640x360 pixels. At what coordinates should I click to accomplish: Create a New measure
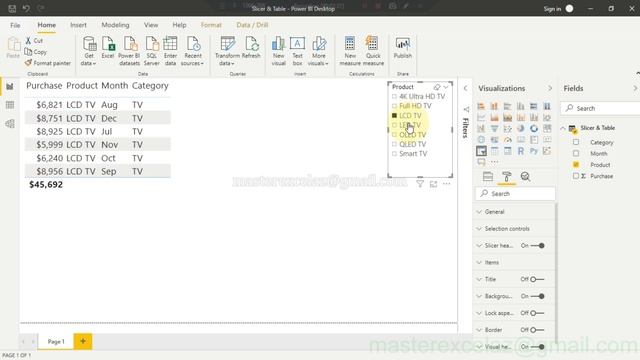350,51
